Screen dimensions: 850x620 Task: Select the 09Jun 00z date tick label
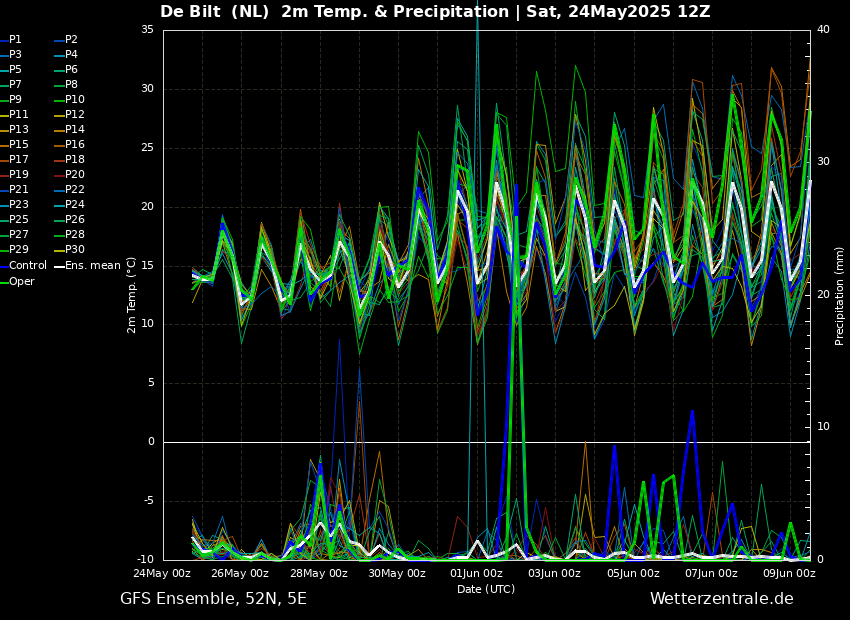789,574
